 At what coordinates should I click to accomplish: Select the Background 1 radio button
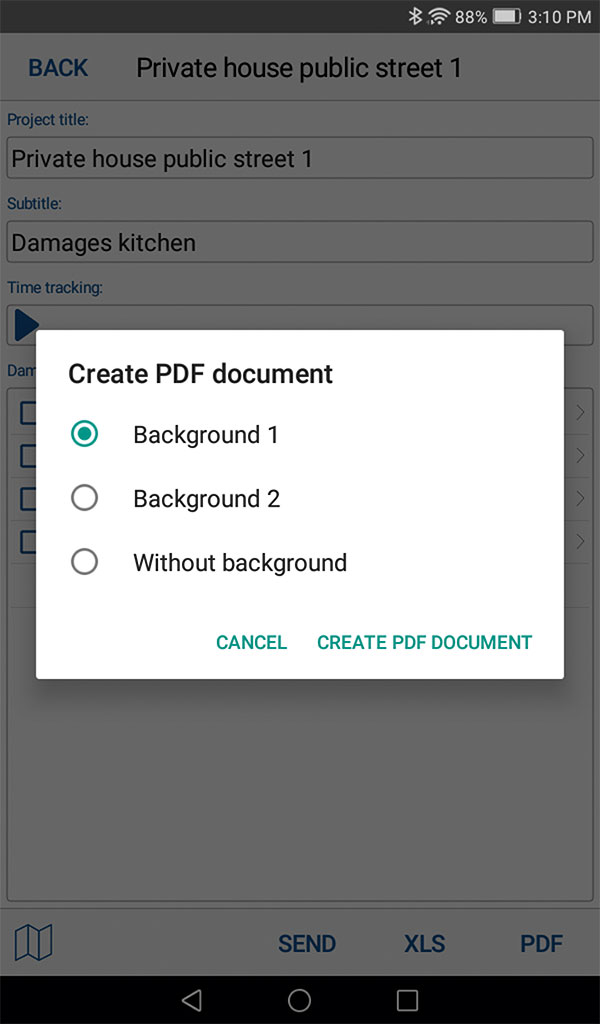click(85, 434)
